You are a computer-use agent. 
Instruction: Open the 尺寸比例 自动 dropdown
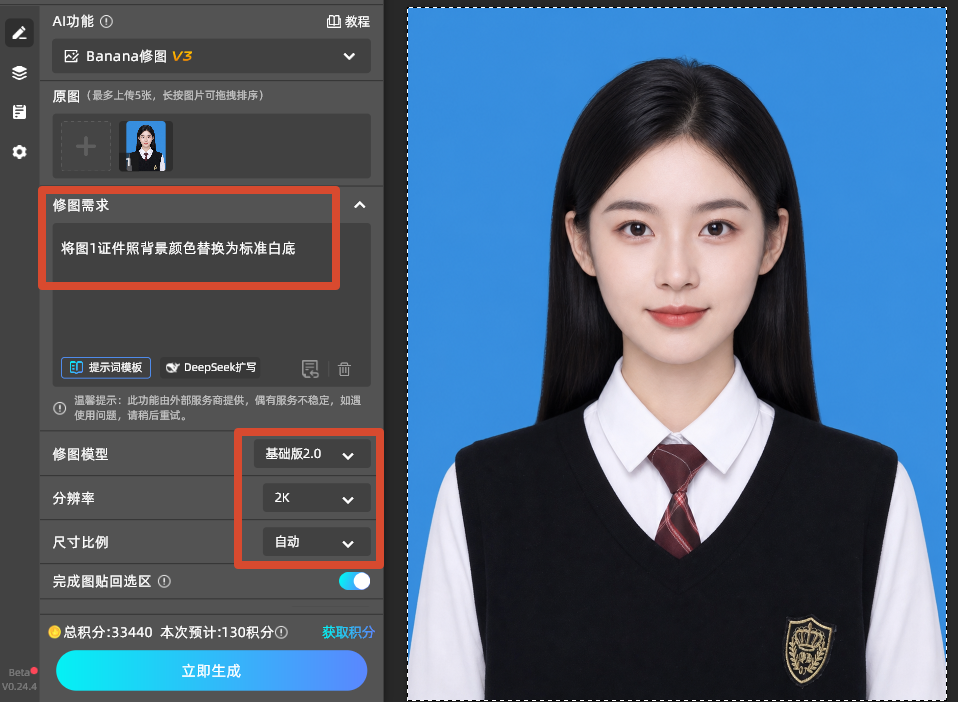point(316,542)
